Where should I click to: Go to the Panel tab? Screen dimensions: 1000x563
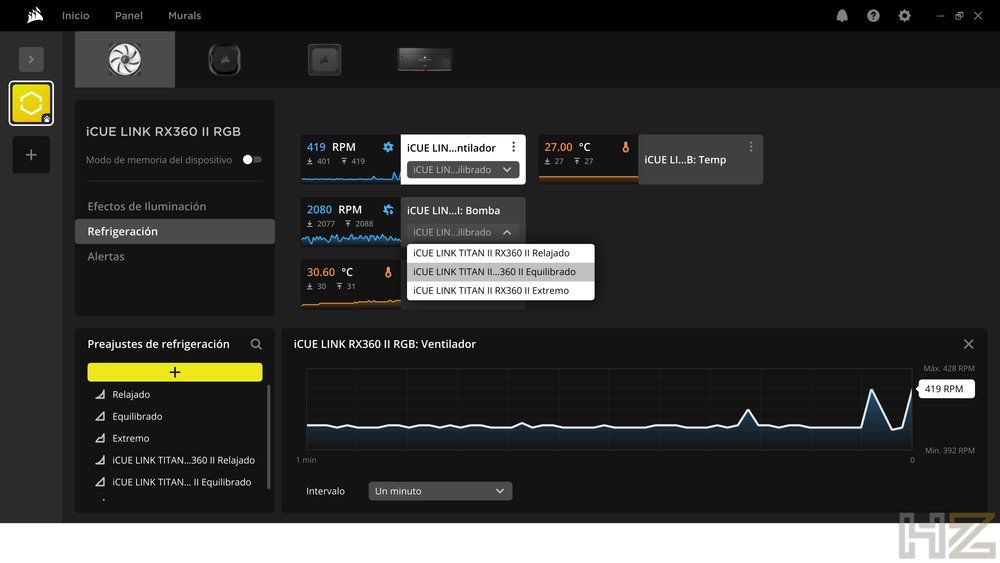[129, 15]
